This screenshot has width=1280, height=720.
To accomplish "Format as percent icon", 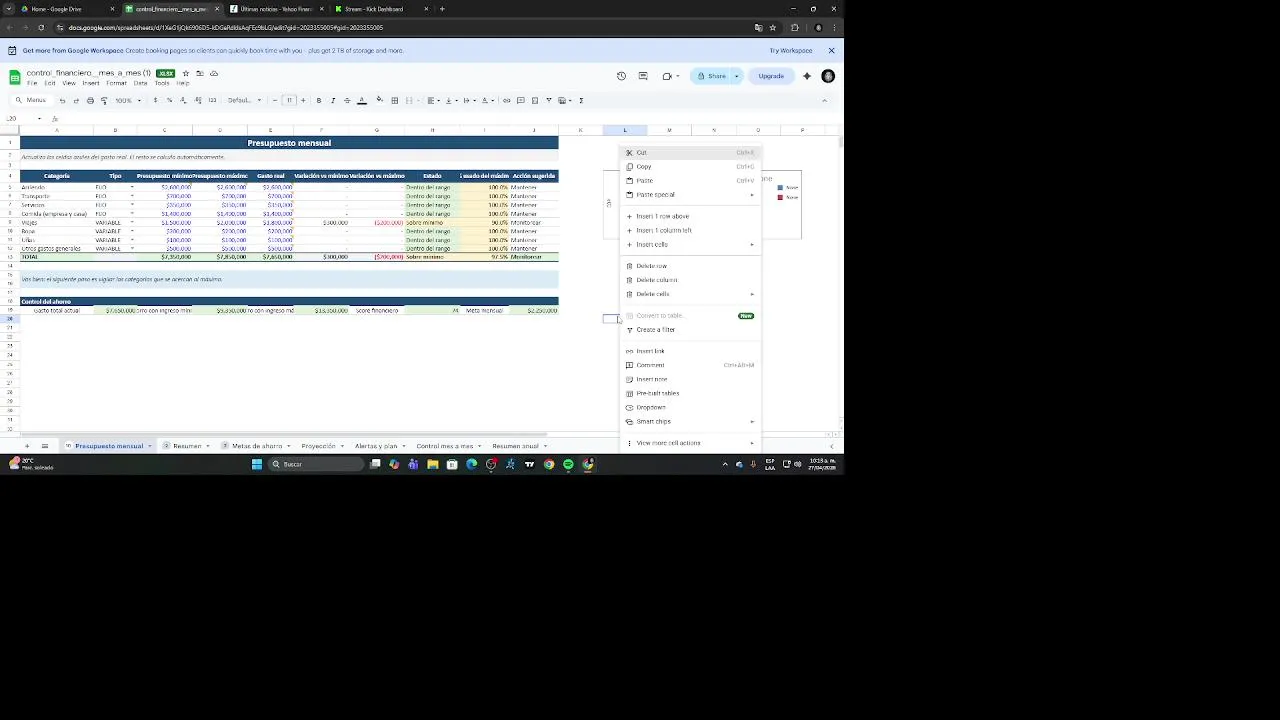I will click(169, 100).
